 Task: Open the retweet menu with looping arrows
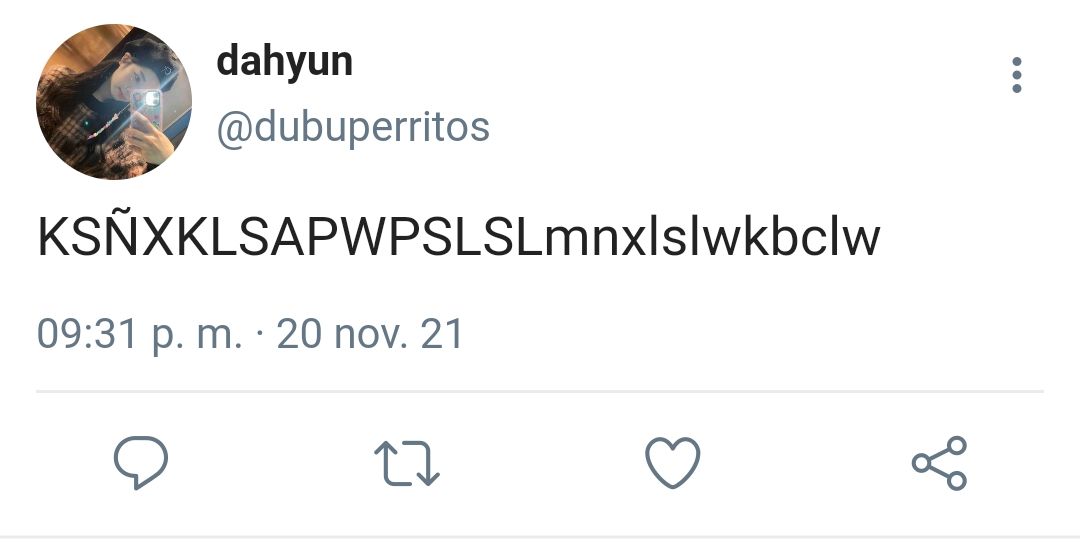pyautogui.click(x=406, y=463)
